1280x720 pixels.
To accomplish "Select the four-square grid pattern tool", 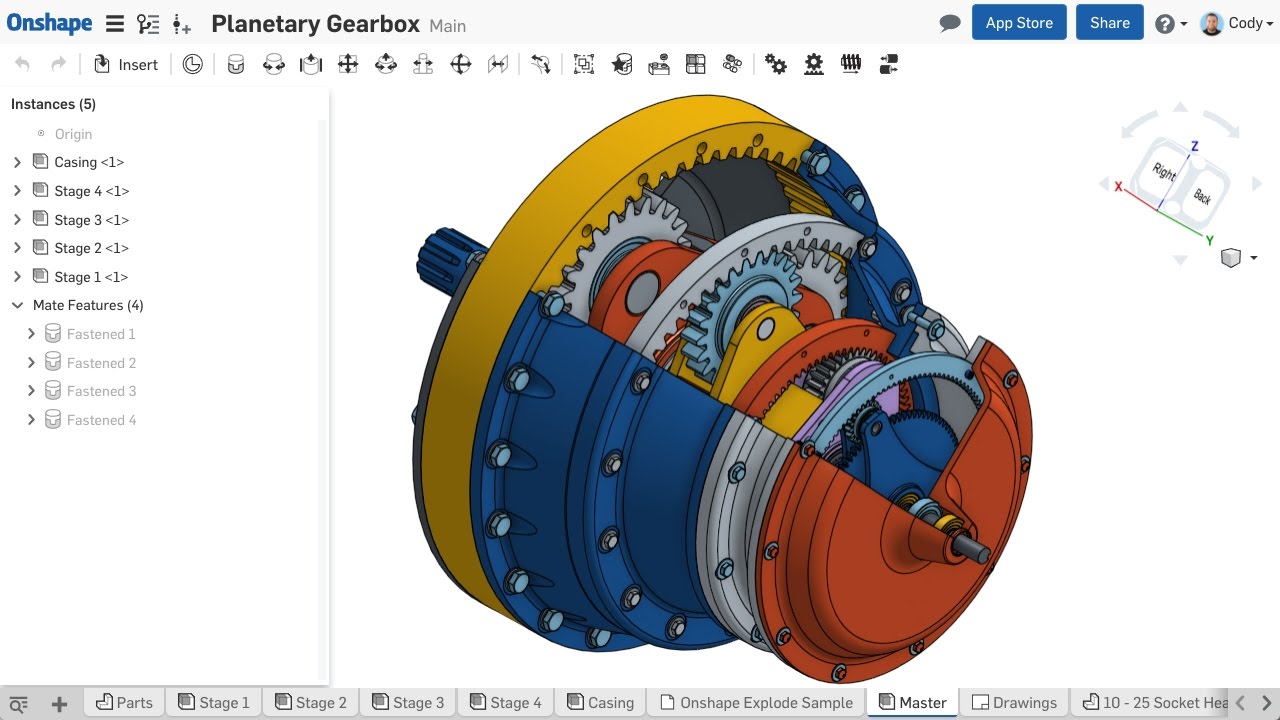I will 696,64.
